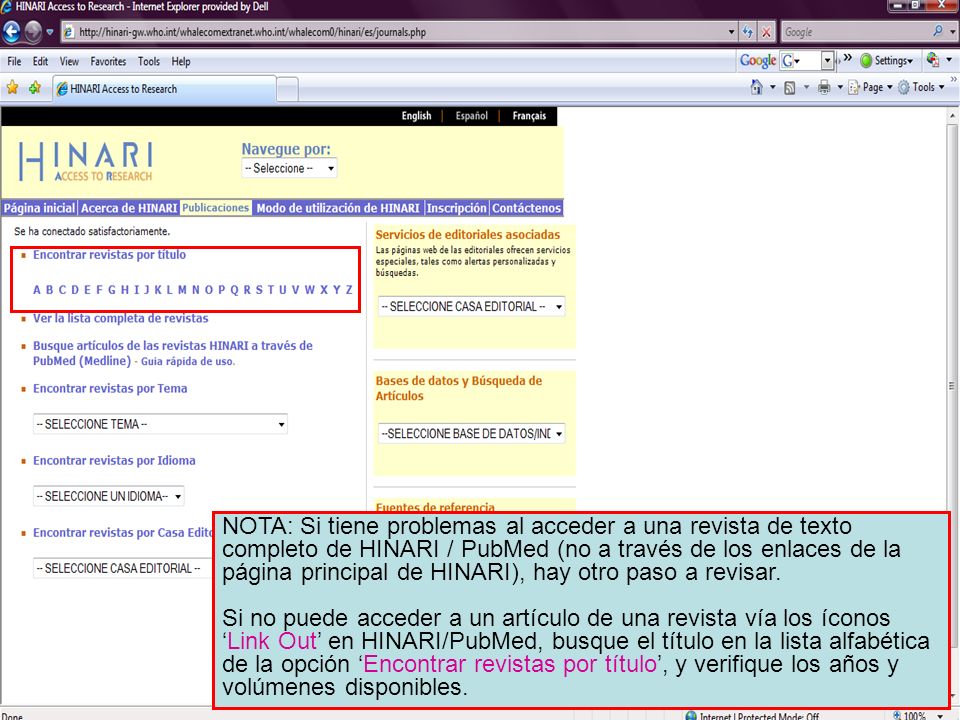Click the Refresh page icon
Image resolution: width=960 pixels, height=720 pixels.
[x=748, y=32]
